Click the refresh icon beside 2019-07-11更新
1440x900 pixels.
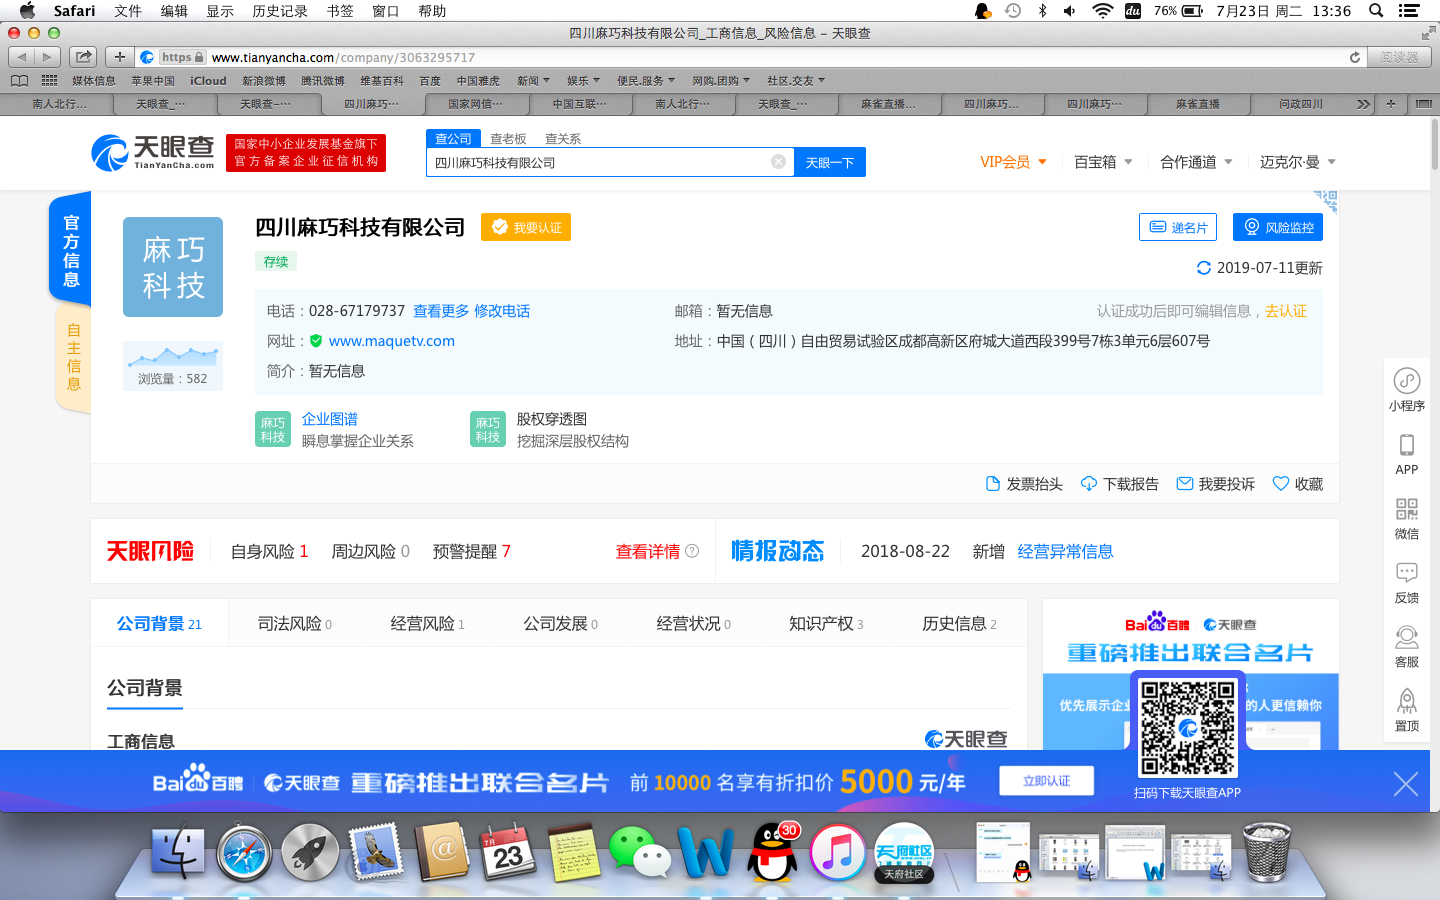pyautogui.click(x=1204, y=268)
